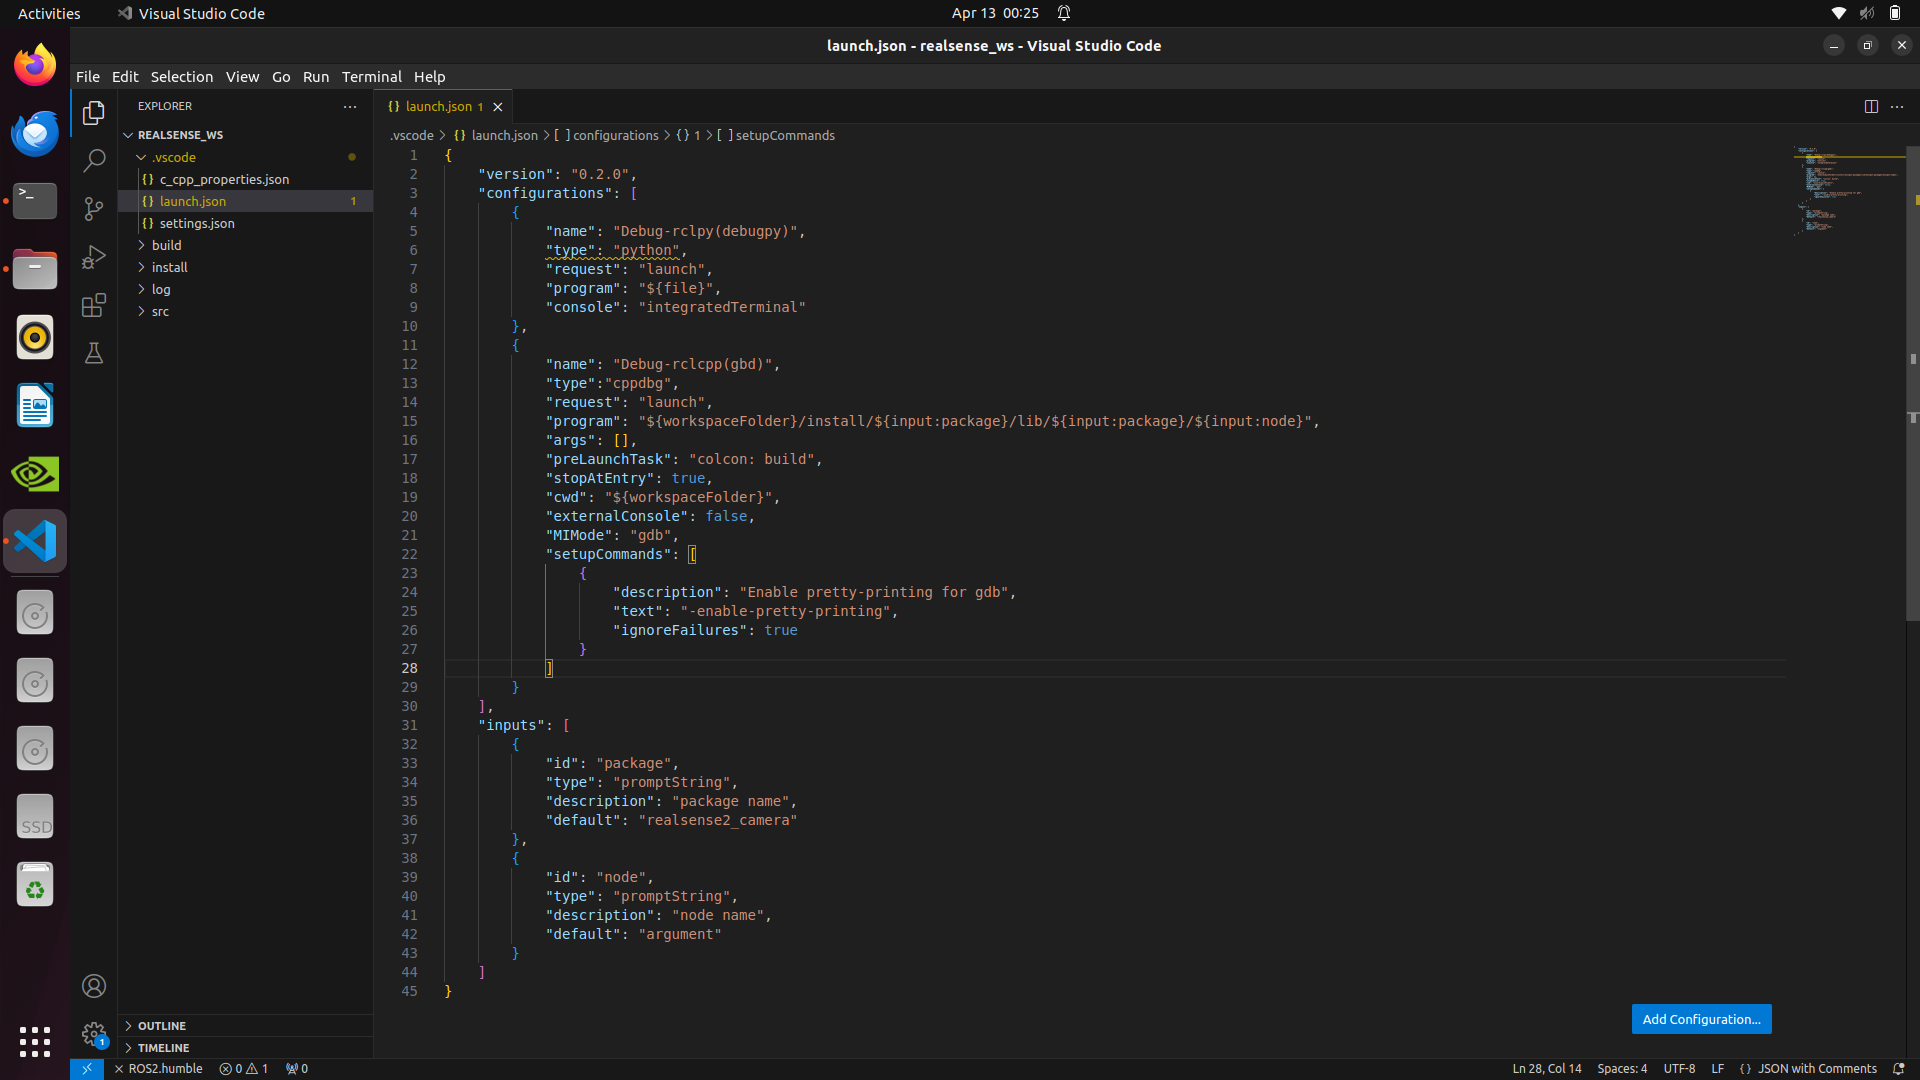Open Source Control view
The width and height of the screenshot is (1920, 1080).
click(94, 209)
